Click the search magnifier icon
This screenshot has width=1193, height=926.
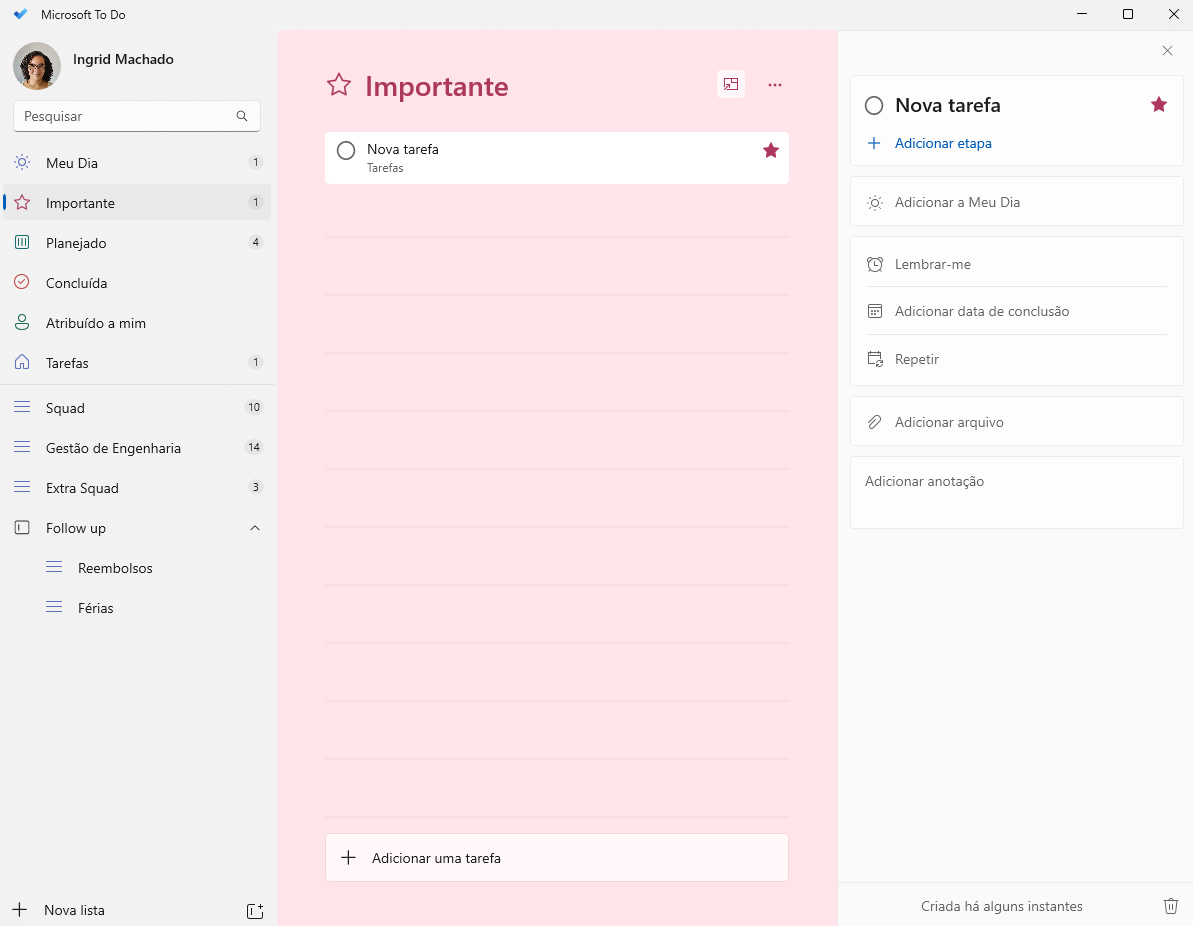242,116
